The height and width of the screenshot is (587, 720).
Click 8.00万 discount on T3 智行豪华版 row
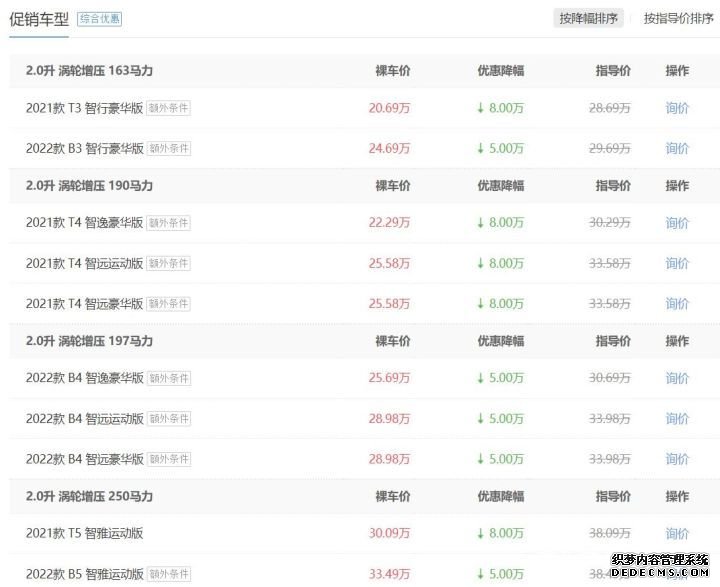(x=501, y=108)
